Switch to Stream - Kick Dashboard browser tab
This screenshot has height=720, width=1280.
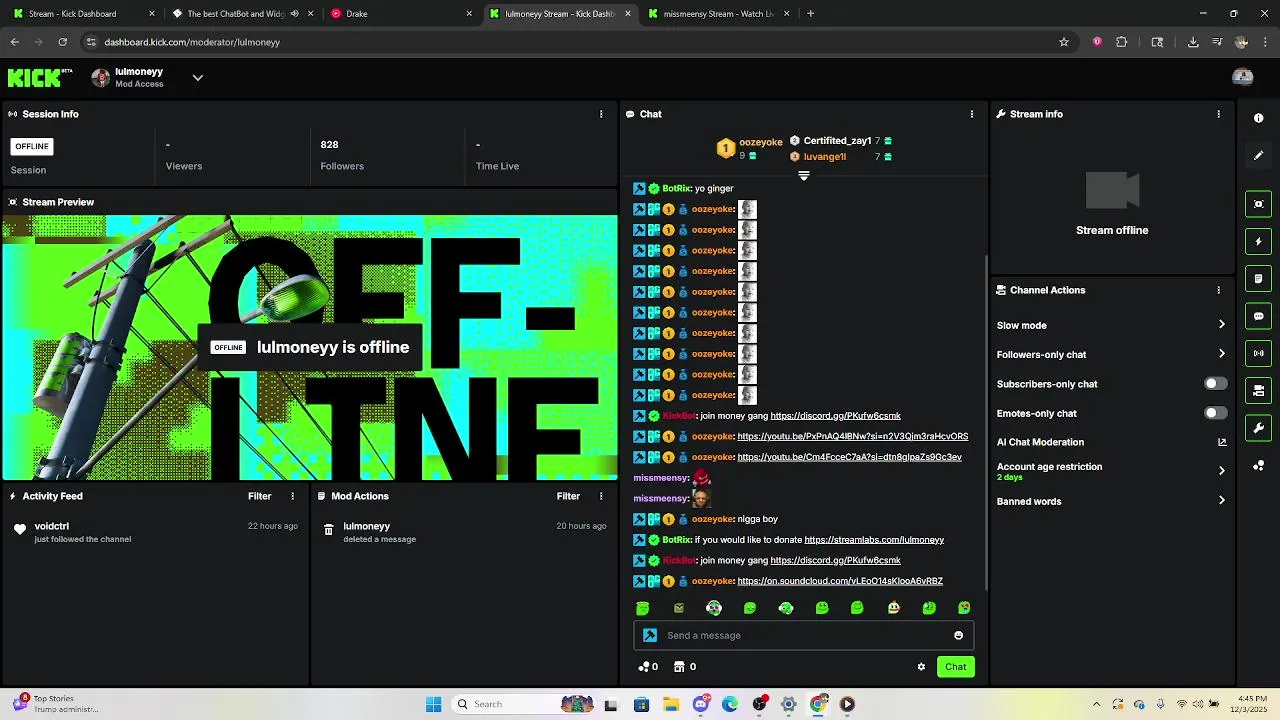[x=83, y=14]
